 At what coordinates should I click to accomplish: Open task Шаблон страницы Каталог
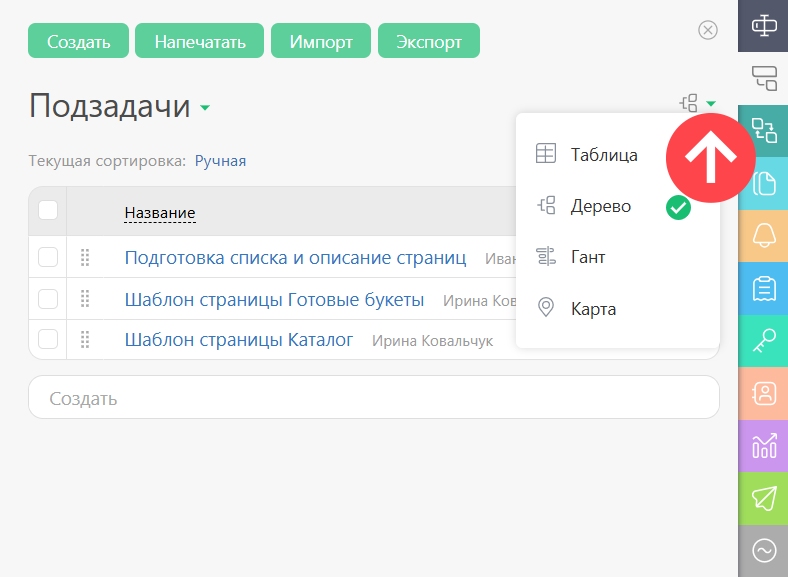tap(239, 340)
